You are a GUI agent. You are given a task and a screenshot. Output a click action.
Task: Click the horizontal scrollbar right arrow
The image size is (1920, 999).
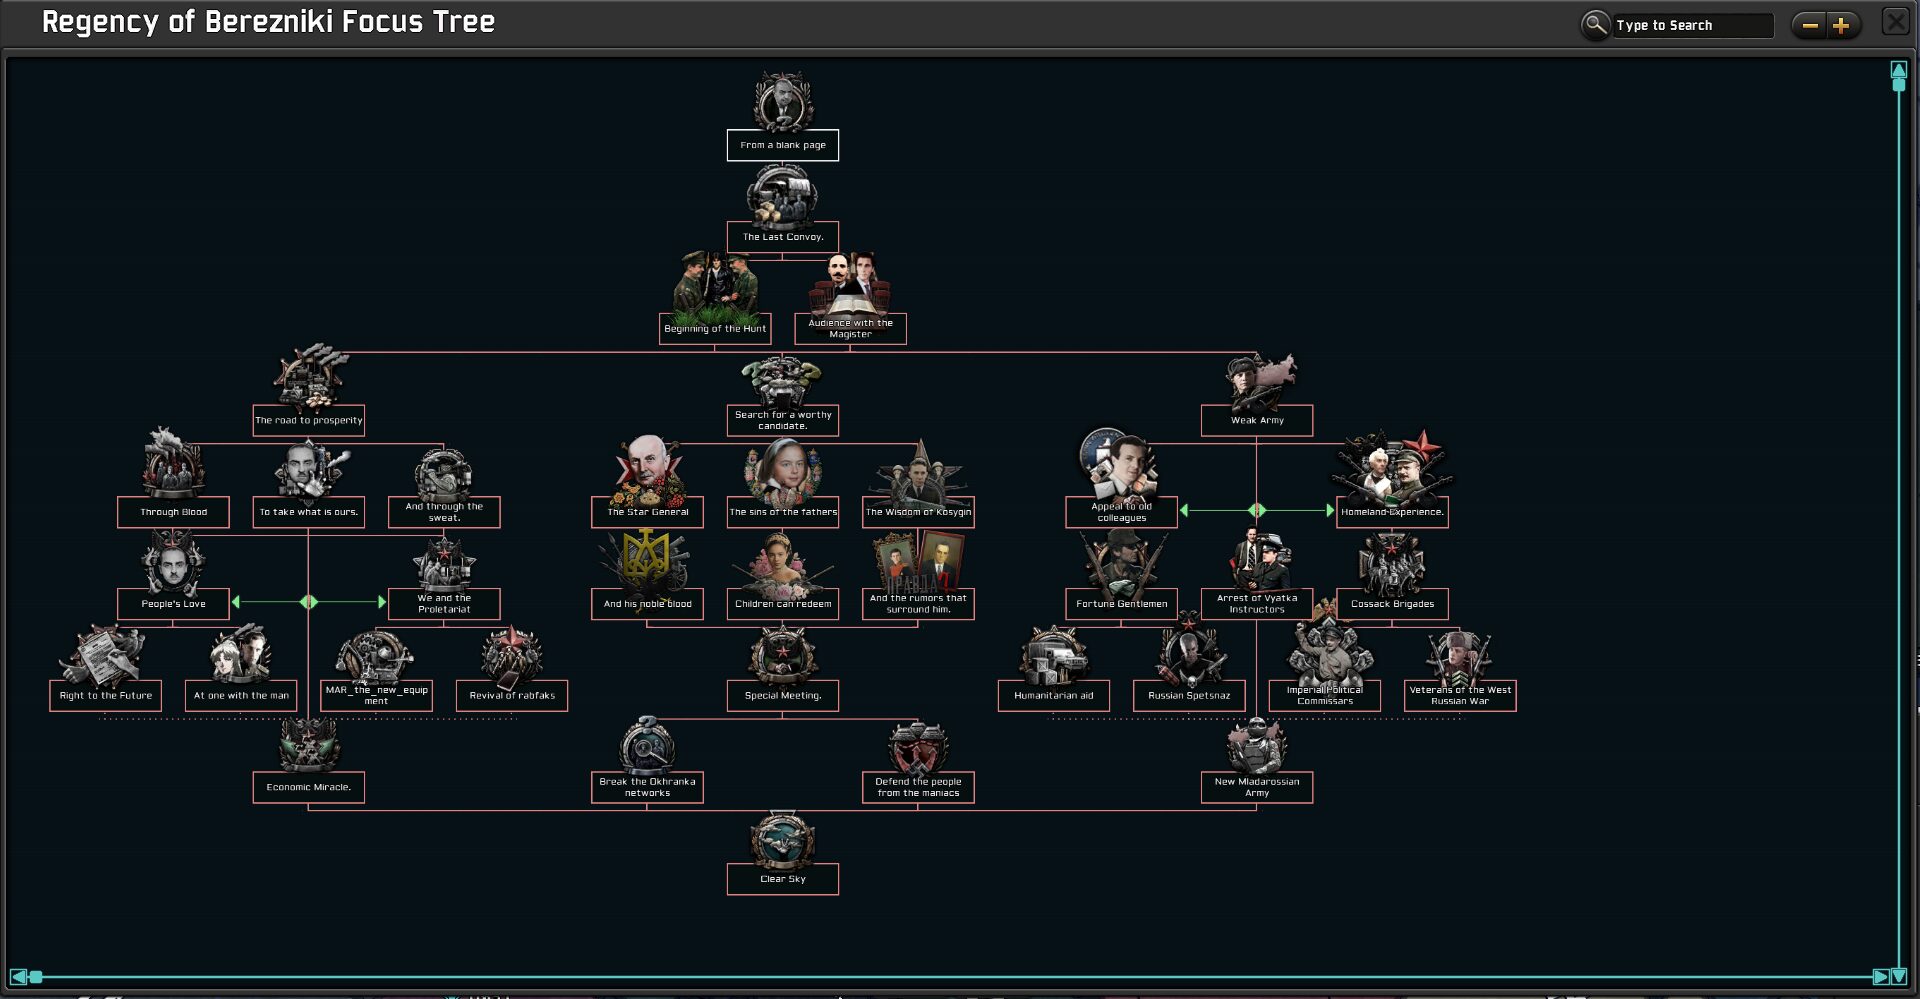tap(1880, 976)
